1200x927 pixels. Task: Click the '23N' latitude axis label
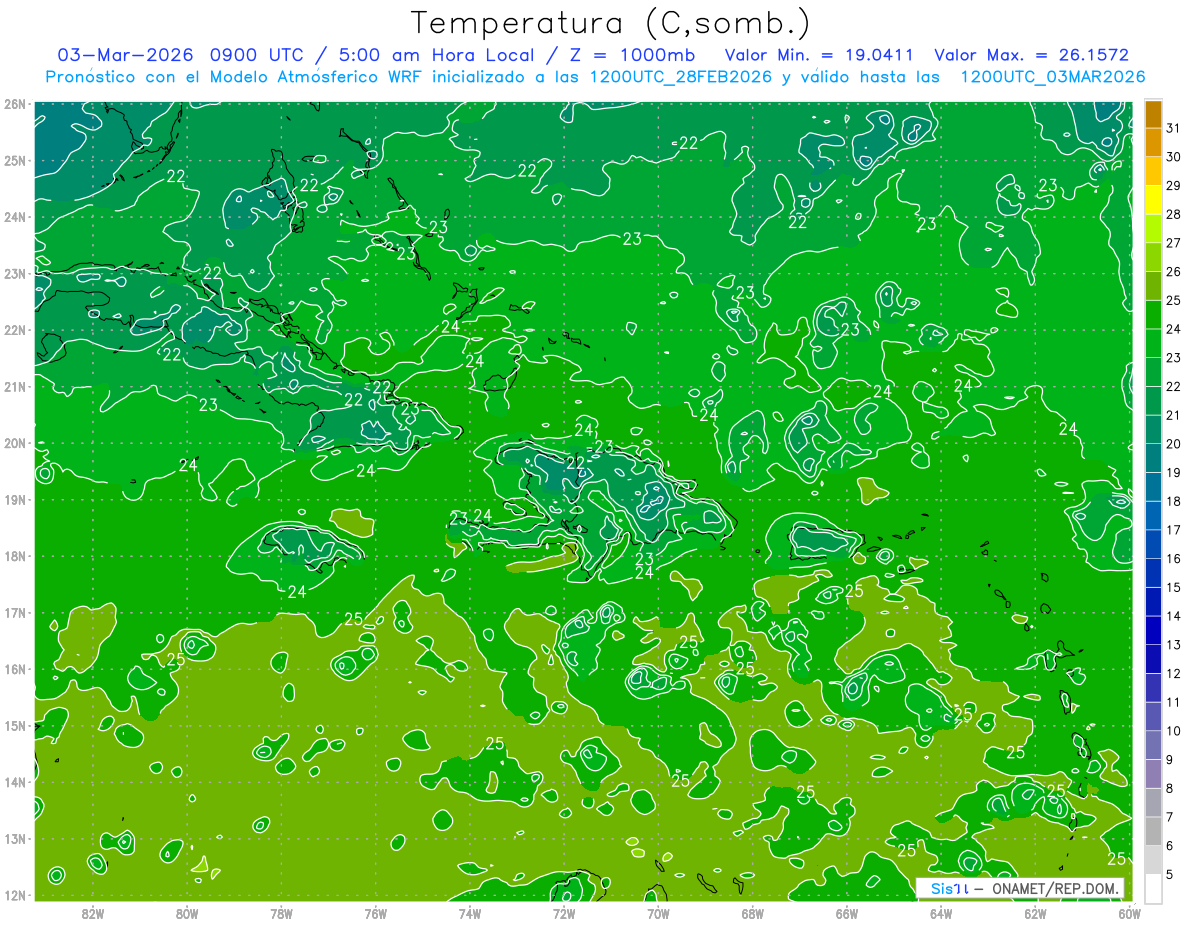pyautogui.click(x=14, y=274)
